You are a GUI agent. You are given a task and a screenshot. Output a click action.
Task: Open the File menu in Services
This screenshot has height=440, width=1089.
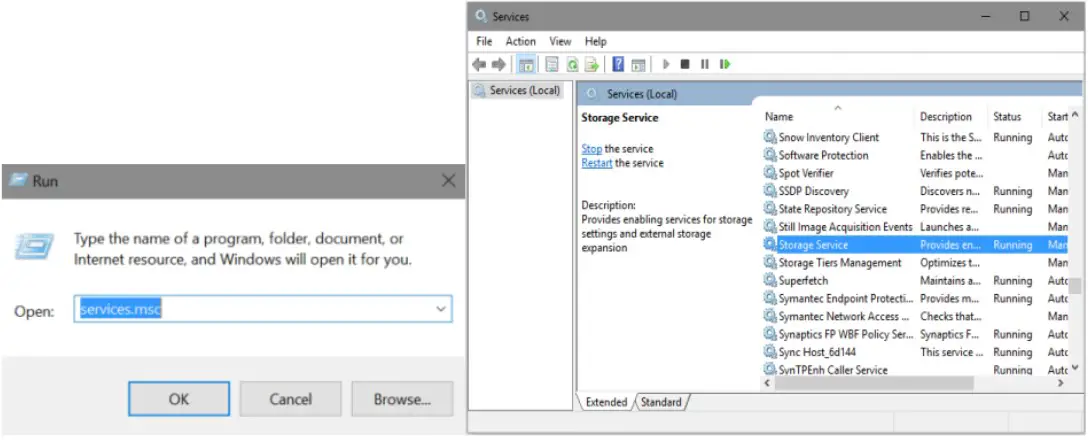pyautogui.click(x=484, y=42)
